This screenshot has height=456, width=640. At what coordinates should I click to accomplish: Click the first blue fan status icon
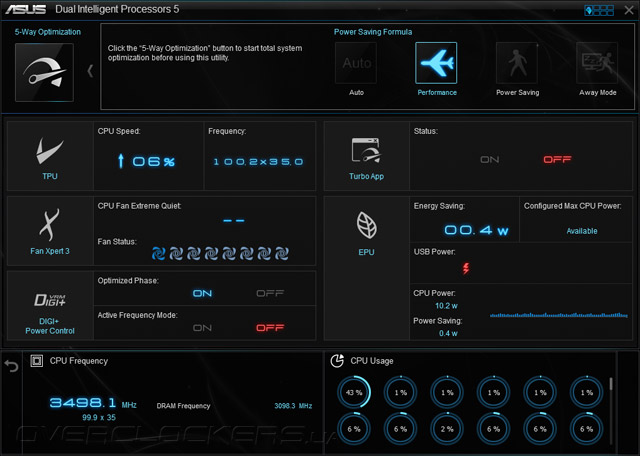pos(159,254)
